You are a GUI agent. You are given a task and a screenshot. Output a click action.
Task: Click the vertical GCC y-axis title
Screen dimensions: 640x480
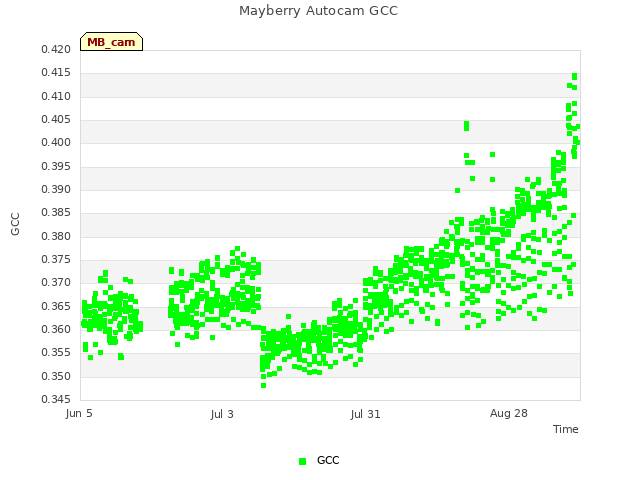(15, 224)
